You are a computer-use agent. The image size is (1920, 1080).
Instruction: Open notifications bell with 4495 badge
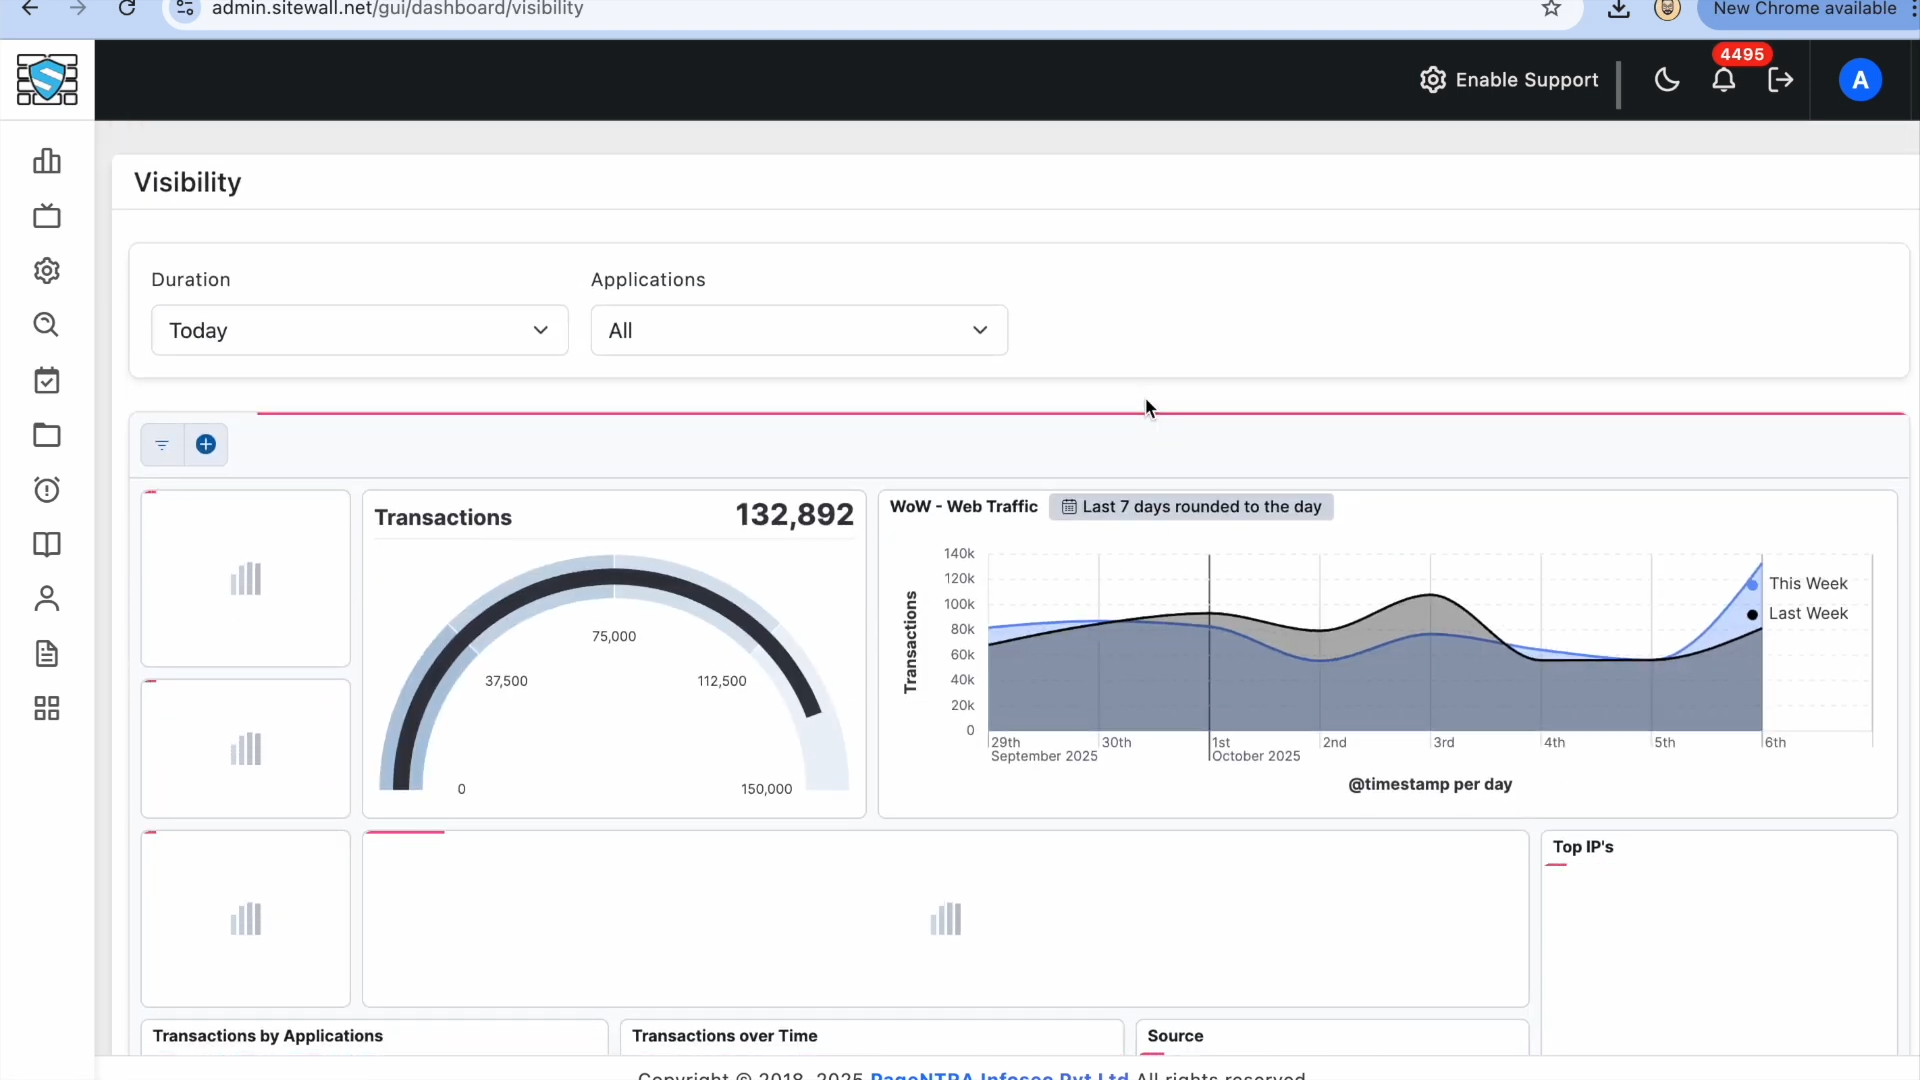(1724, 80)
